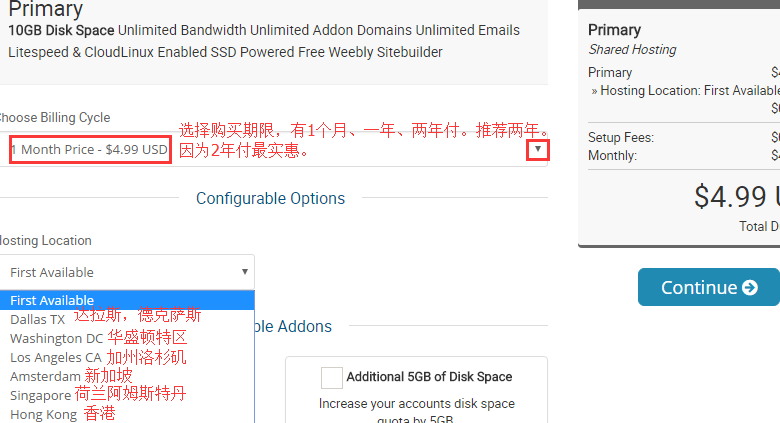The image size is (780, 423).
Task: Open the '1 Month Price - $4.99 USD' selector
Action: 89,150
